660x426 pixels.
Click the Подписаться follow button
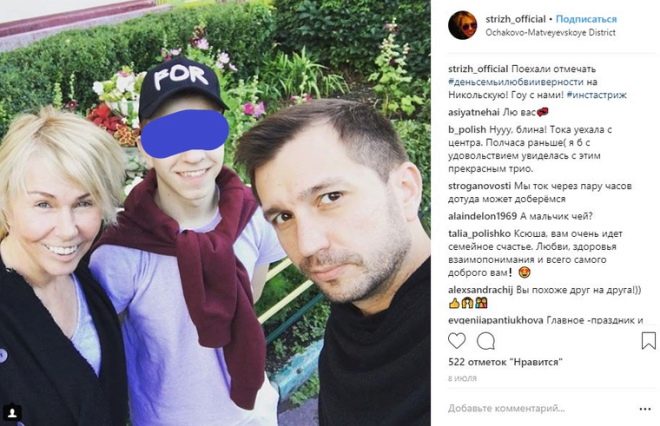tap(586, 19)
